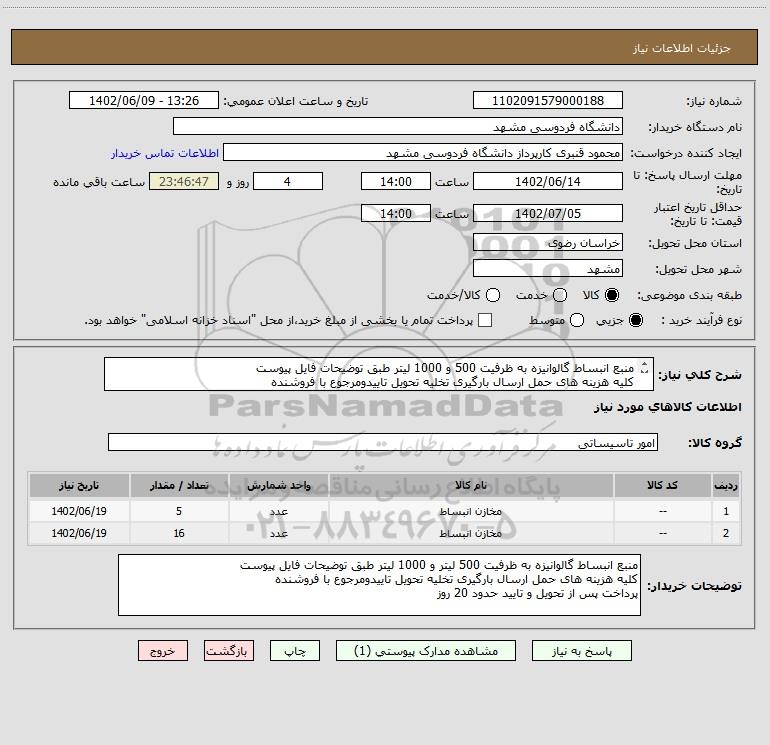Click the توضیحات خریدار text area
Screen dimensions: 770x745
pyautogui.click(x=379, y=585)
